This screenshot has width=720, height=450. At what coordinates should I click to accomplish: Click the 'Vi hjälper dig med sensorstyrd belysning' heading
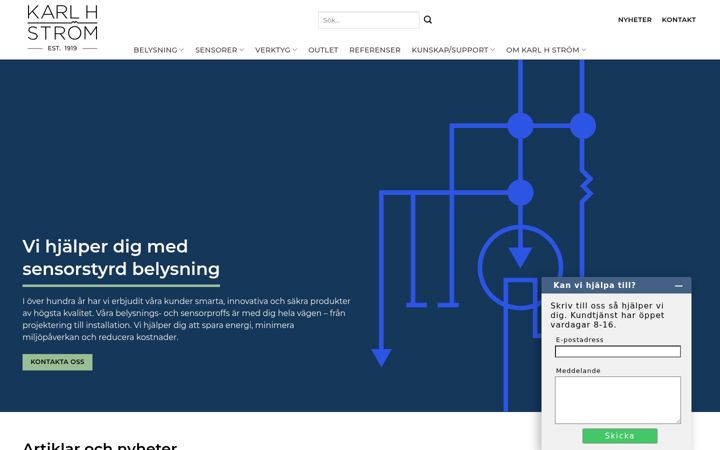tap(121, 258)
